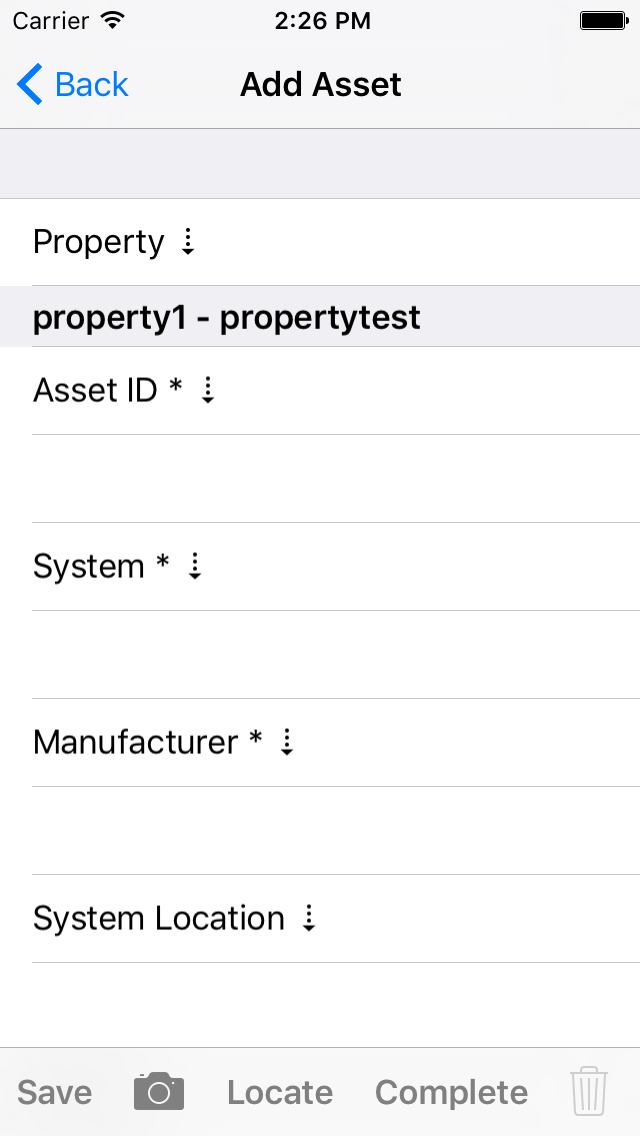Tap the Locate toolbar button
640x1136 pixels.
click(x=280, y=1093)
